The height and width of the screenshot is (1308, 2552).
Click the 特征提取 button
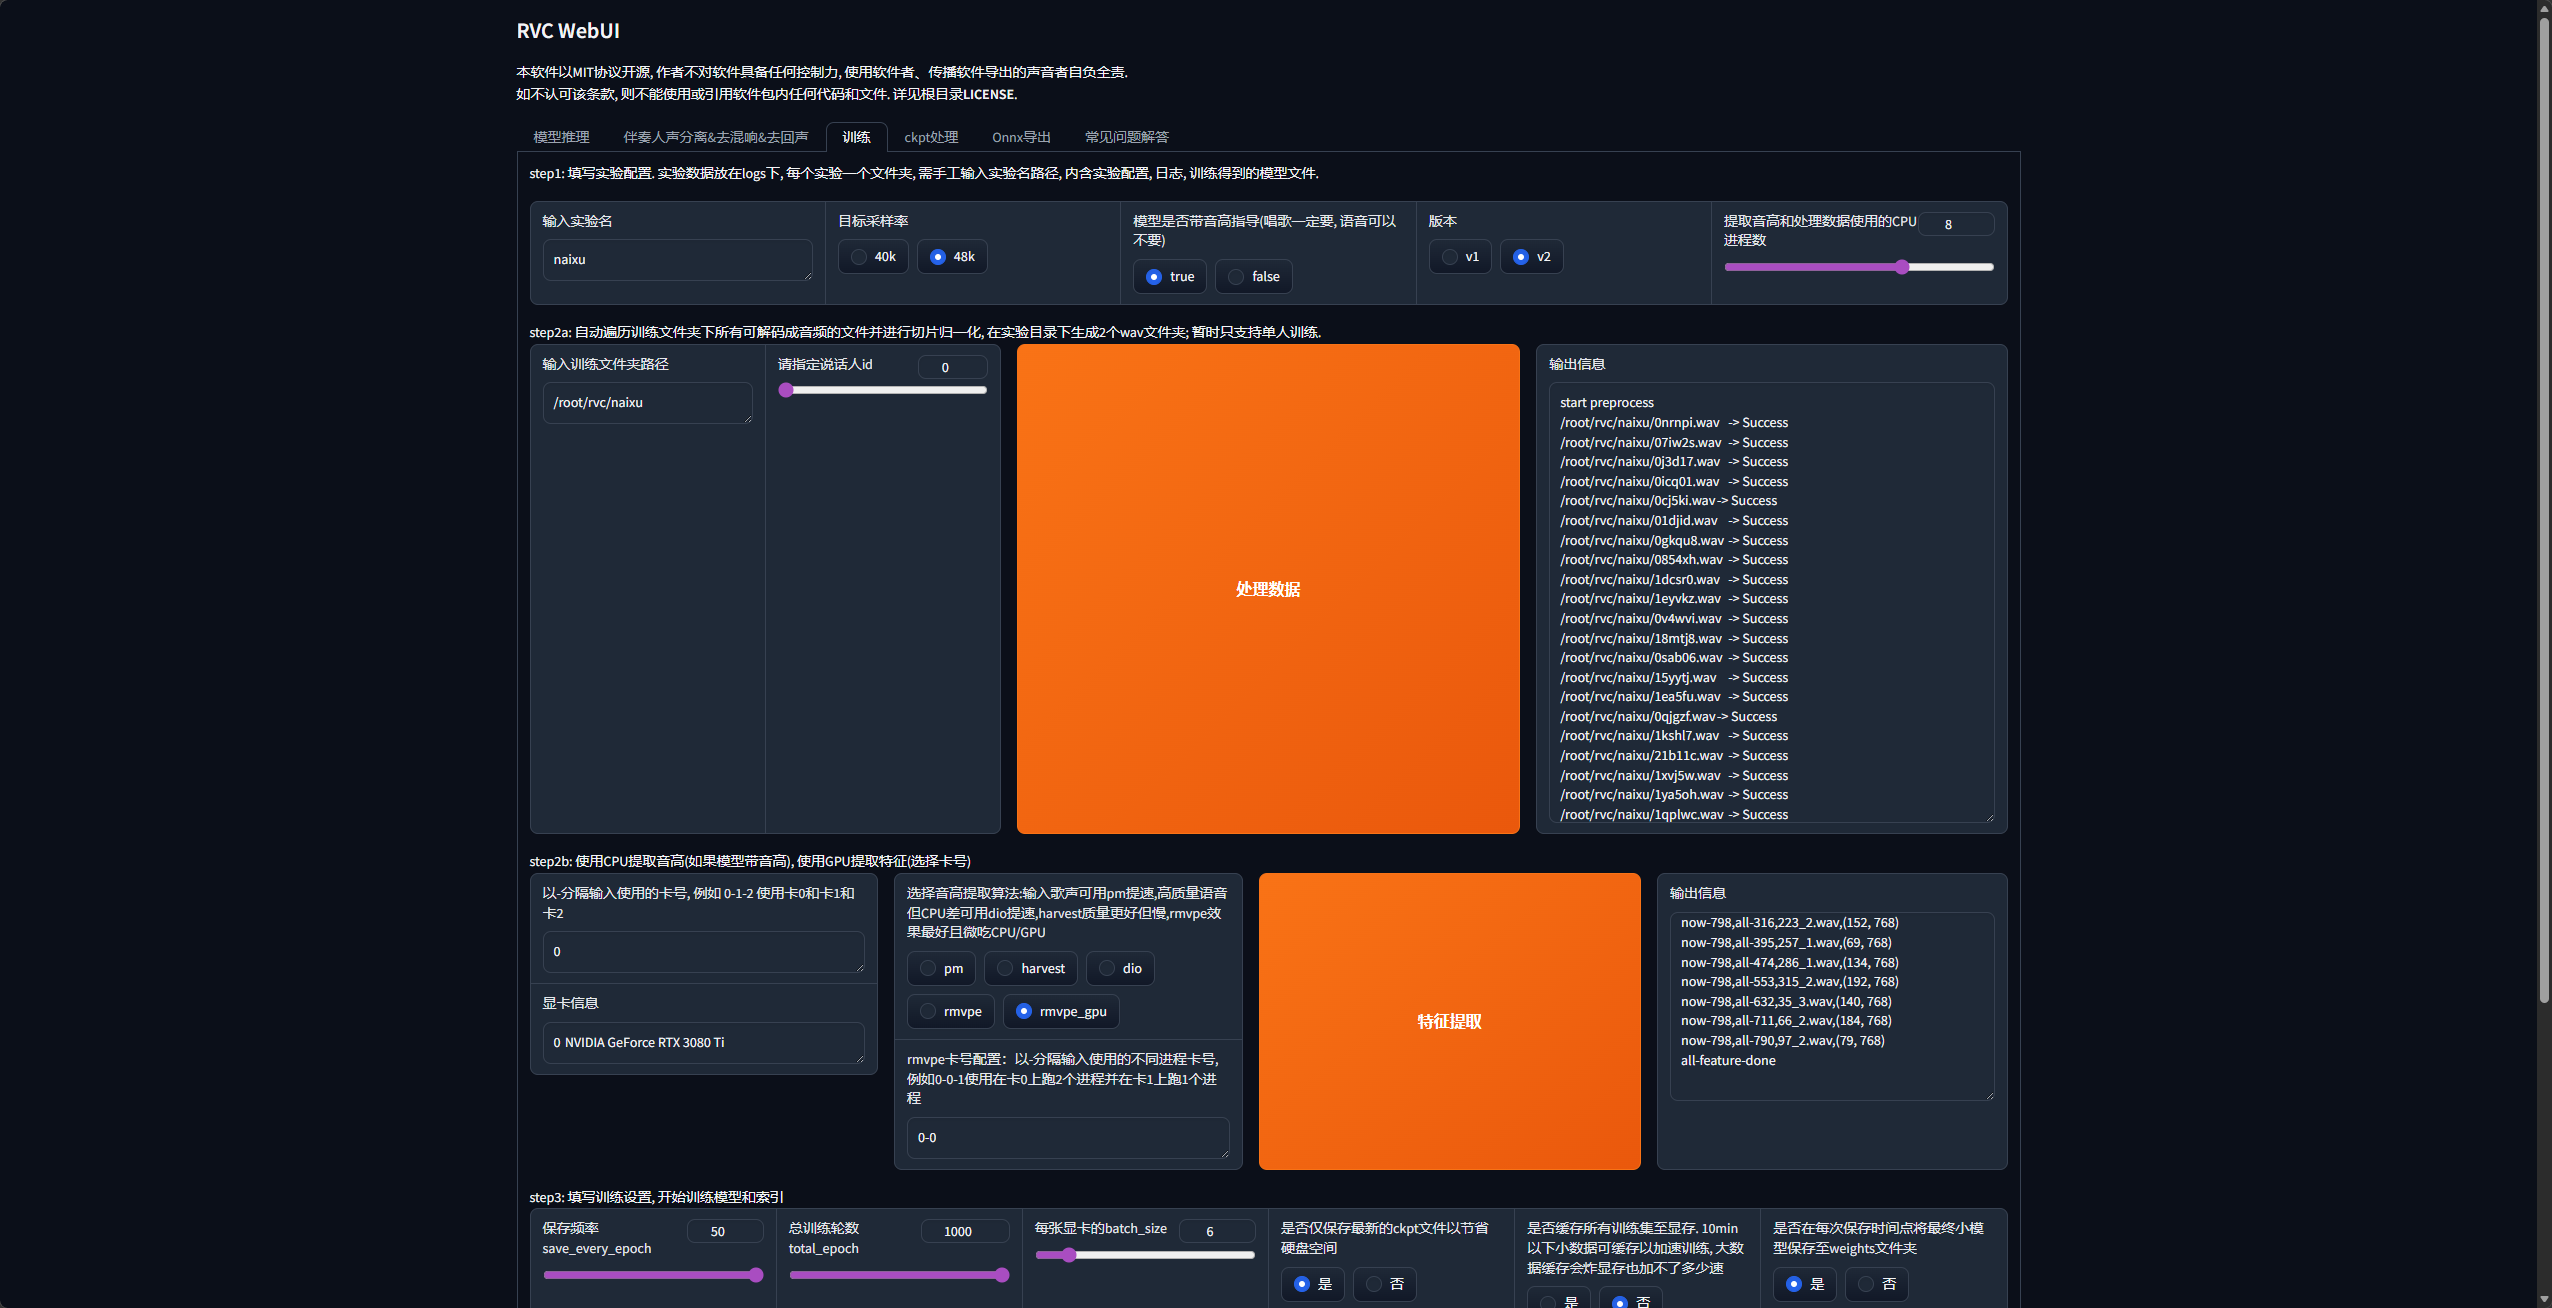click(1449, 1021)
